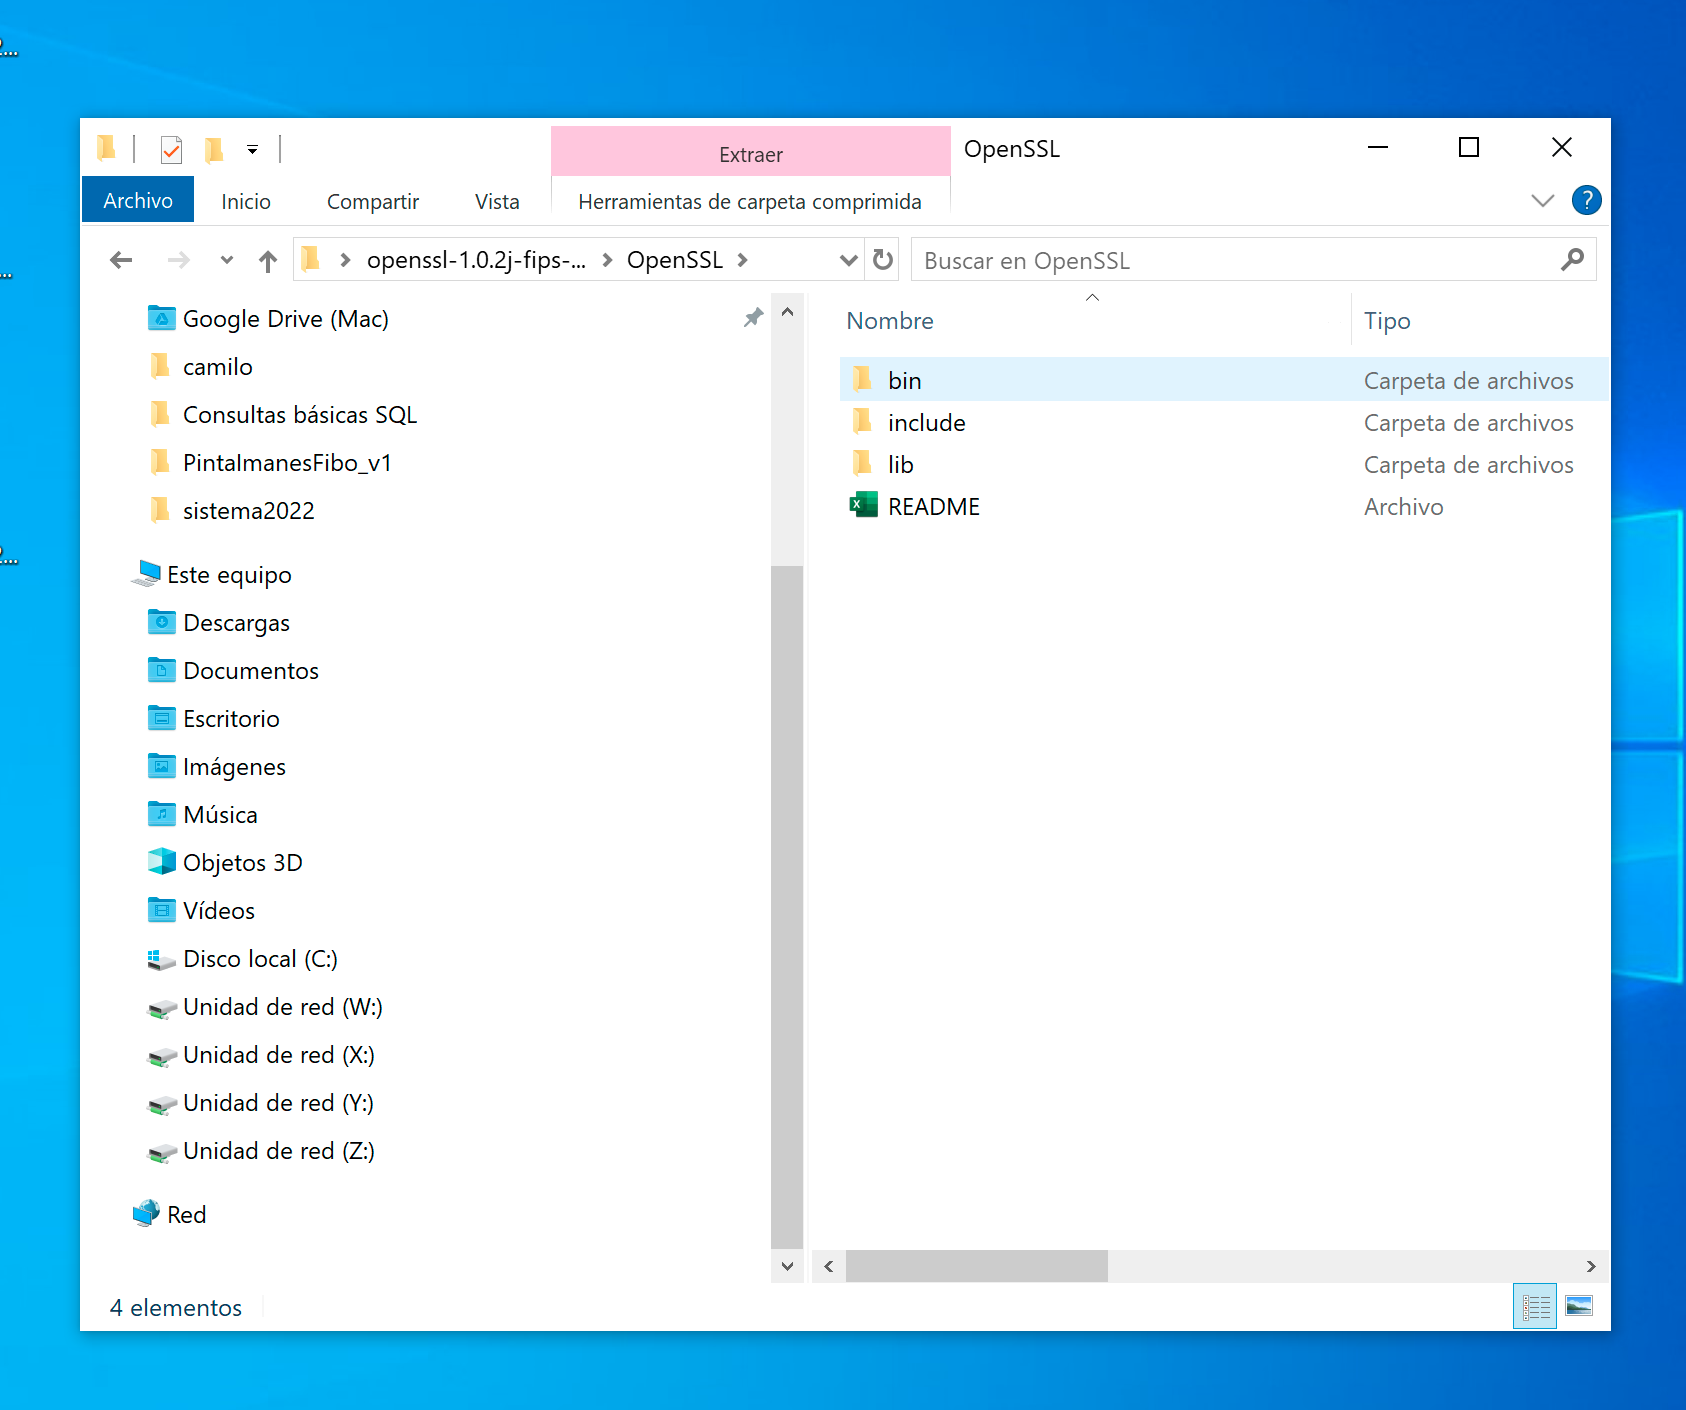This screenshot has height=1410, width=1686.
Task: Open the Customize Quick Access Toolbar dropdown
Action: tap(253, 149)
